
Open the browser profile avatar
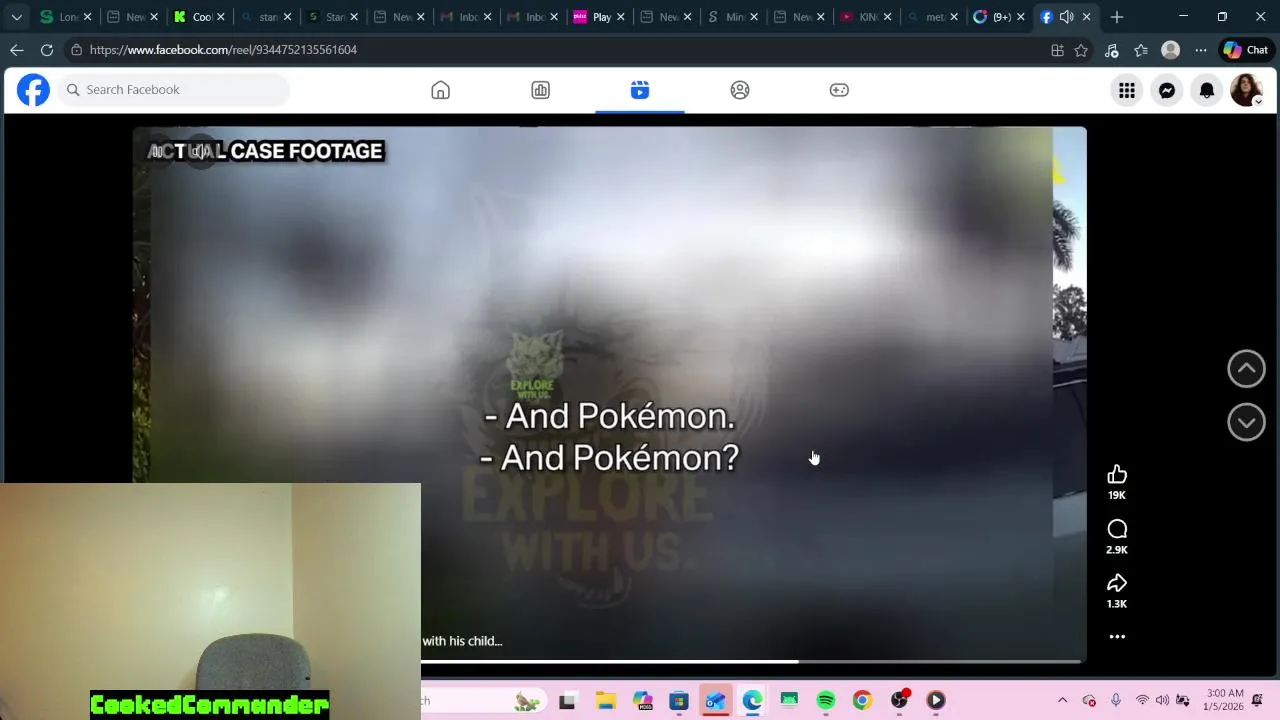click(1171, 50)
